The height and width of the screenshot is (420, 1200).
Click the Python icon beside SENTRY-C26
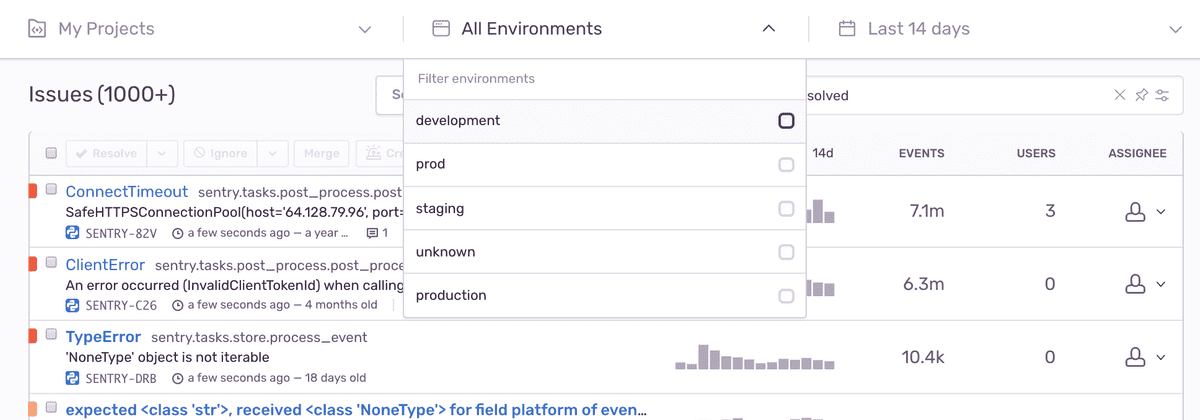coord(73,305)
